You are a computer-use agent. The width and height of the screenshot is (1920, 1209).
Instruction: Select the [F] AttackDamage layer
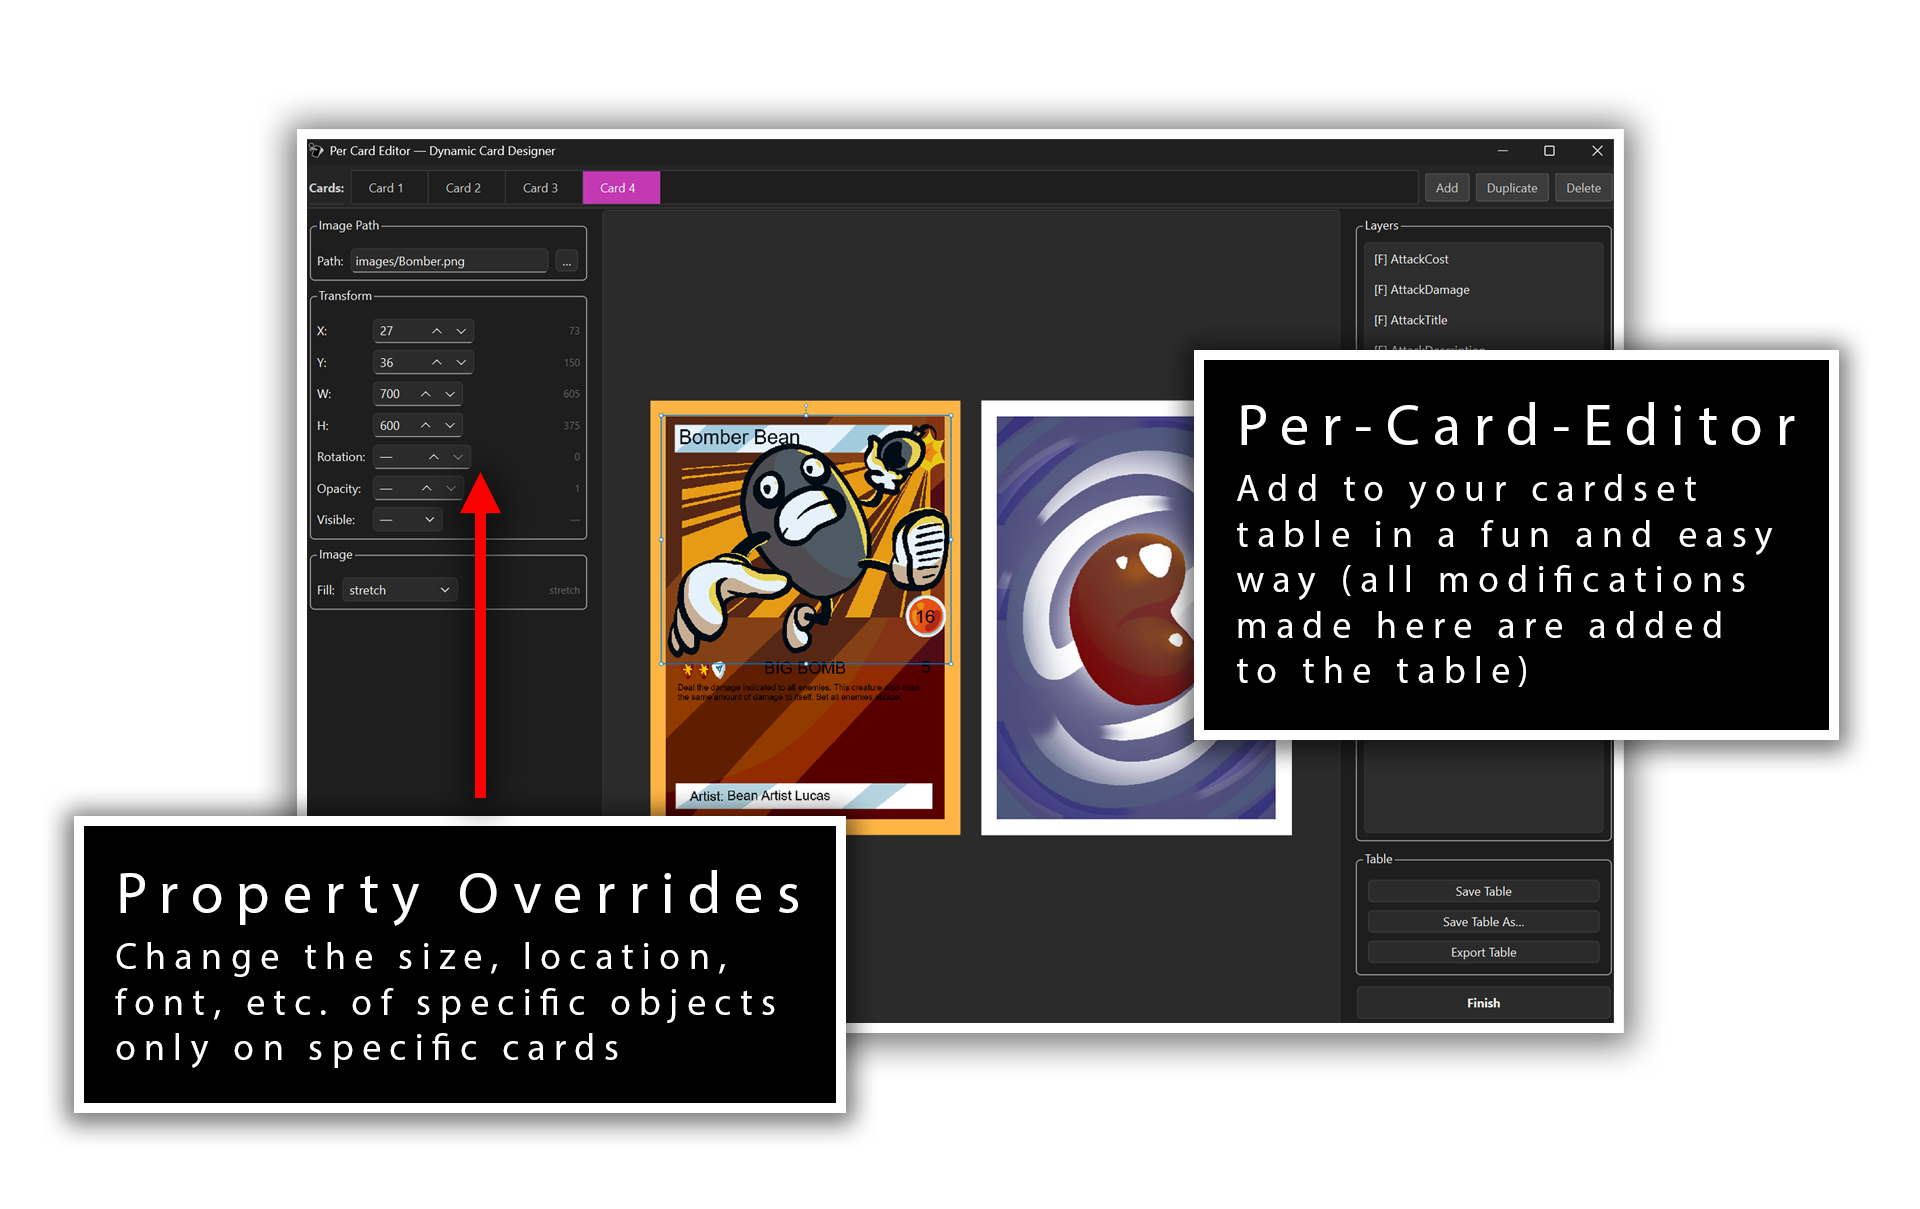tap(1484, 290)
